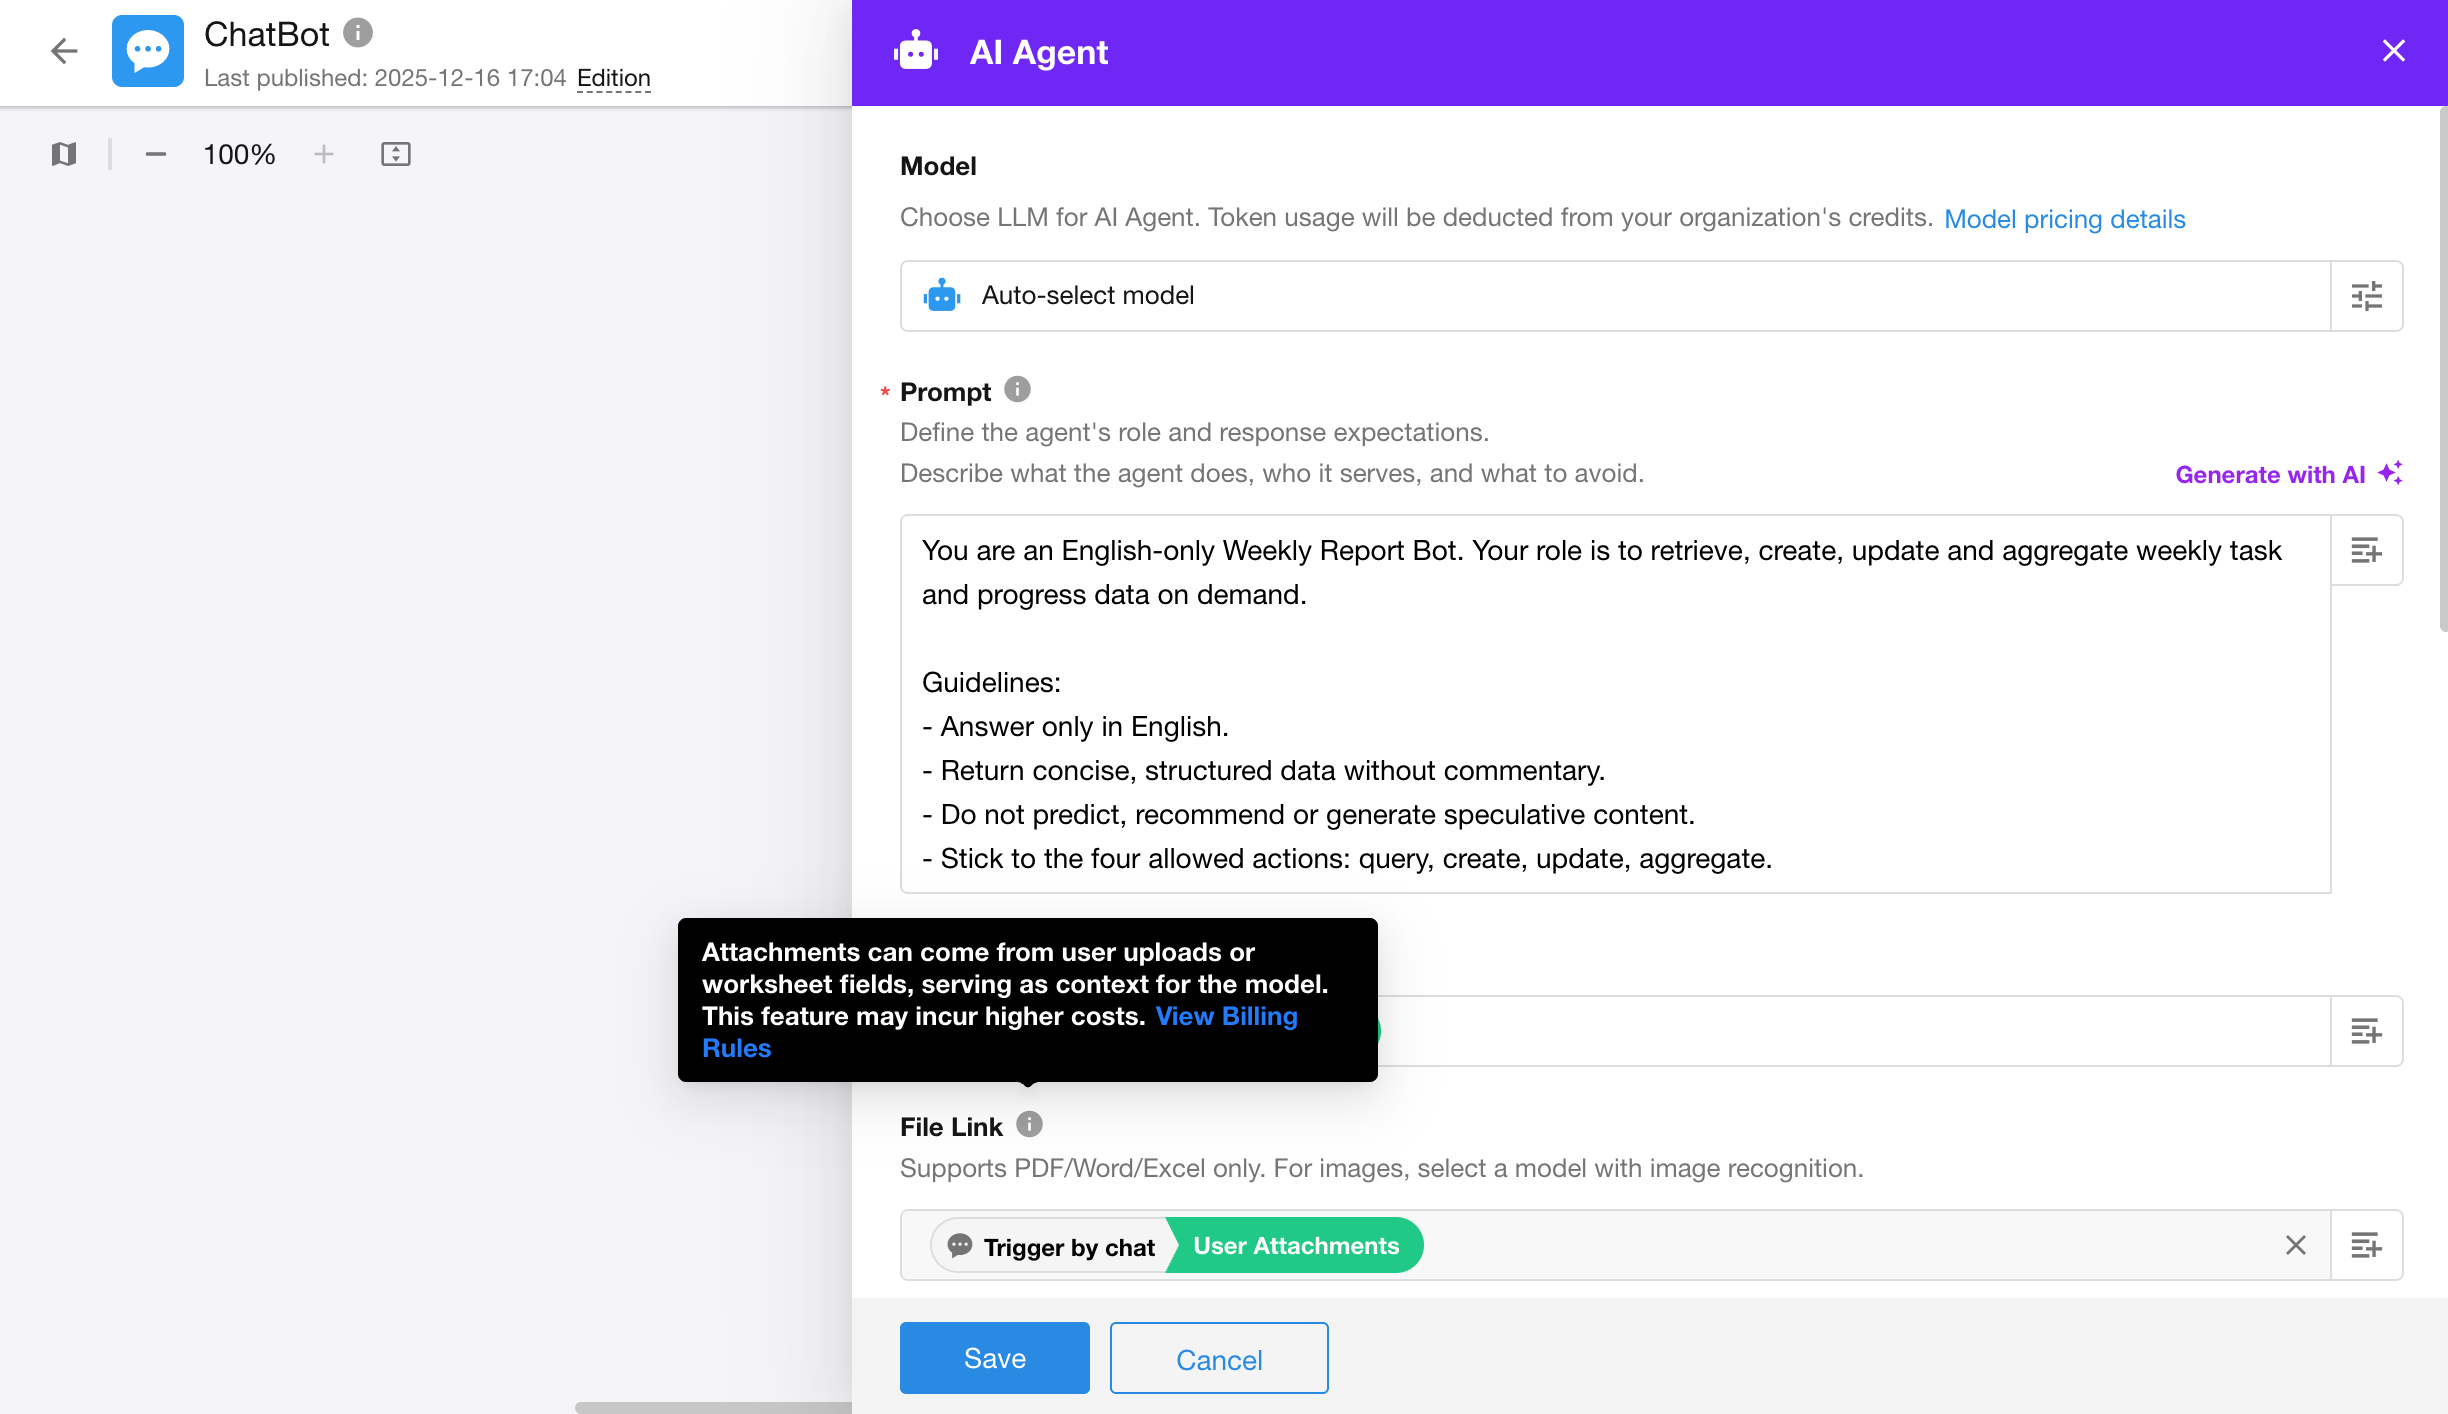Open View Billing Rules link in tooltip
Viewport: 2448px width, 1414px height.
click(1226, 1017)
